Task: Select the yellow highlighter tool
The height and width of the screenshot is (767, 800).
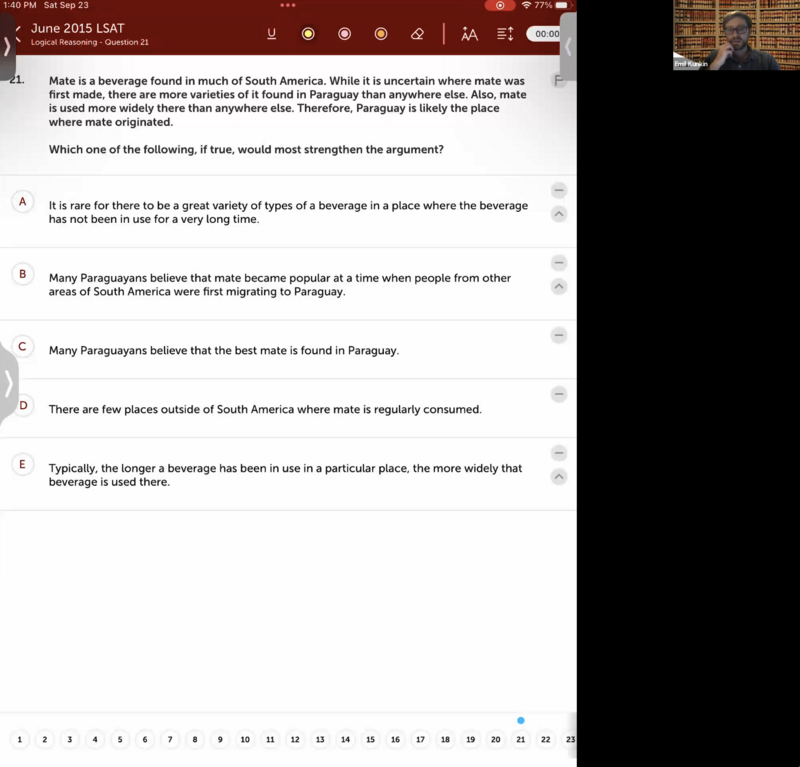Action: (x=308, y=34)
